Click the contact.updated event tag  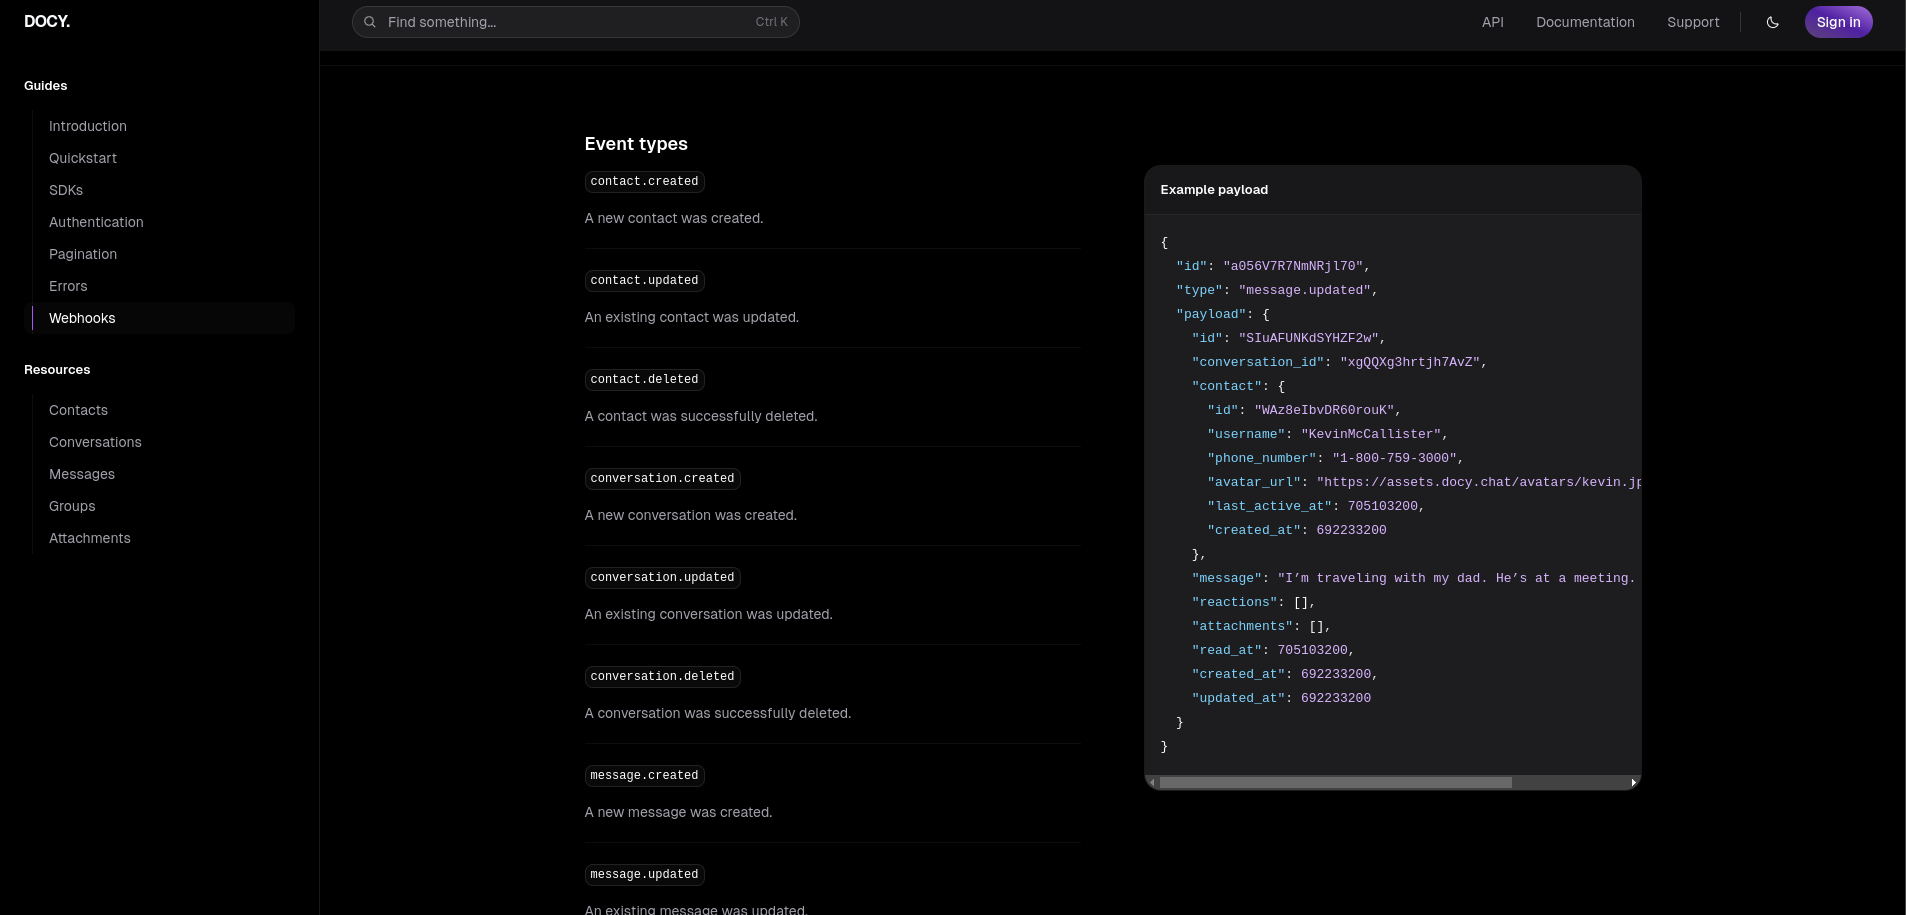[x=644, y=280]
